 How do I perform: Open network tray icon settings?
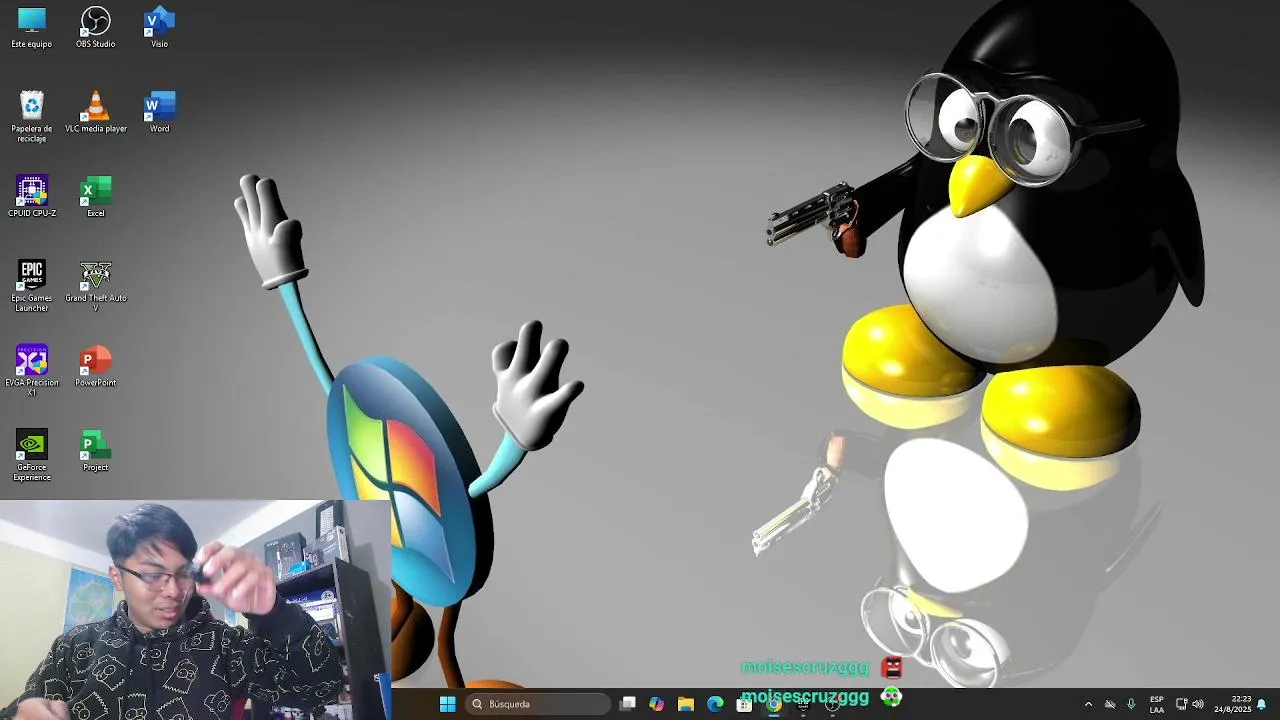(1181, 704)
